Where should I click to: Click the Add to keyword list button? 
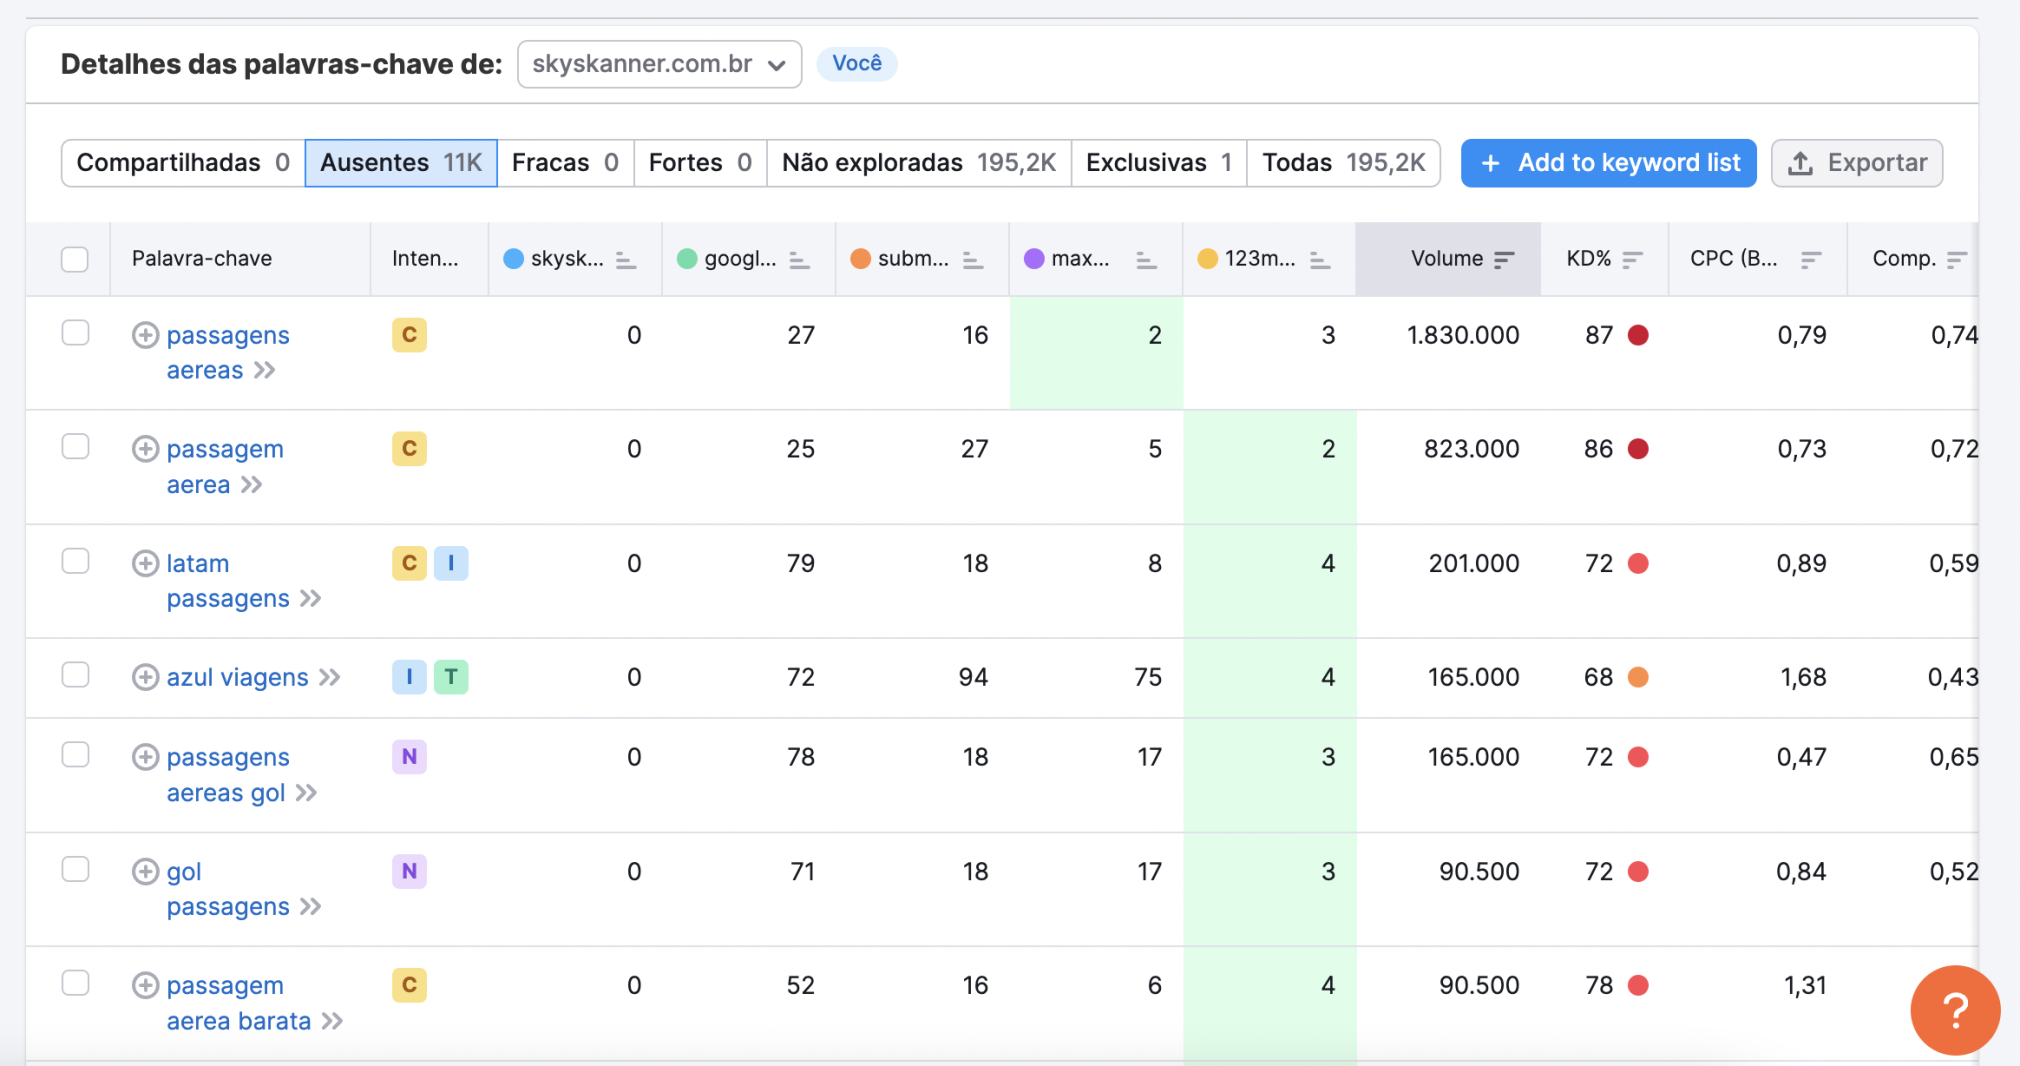click(x=1606, y=162)
